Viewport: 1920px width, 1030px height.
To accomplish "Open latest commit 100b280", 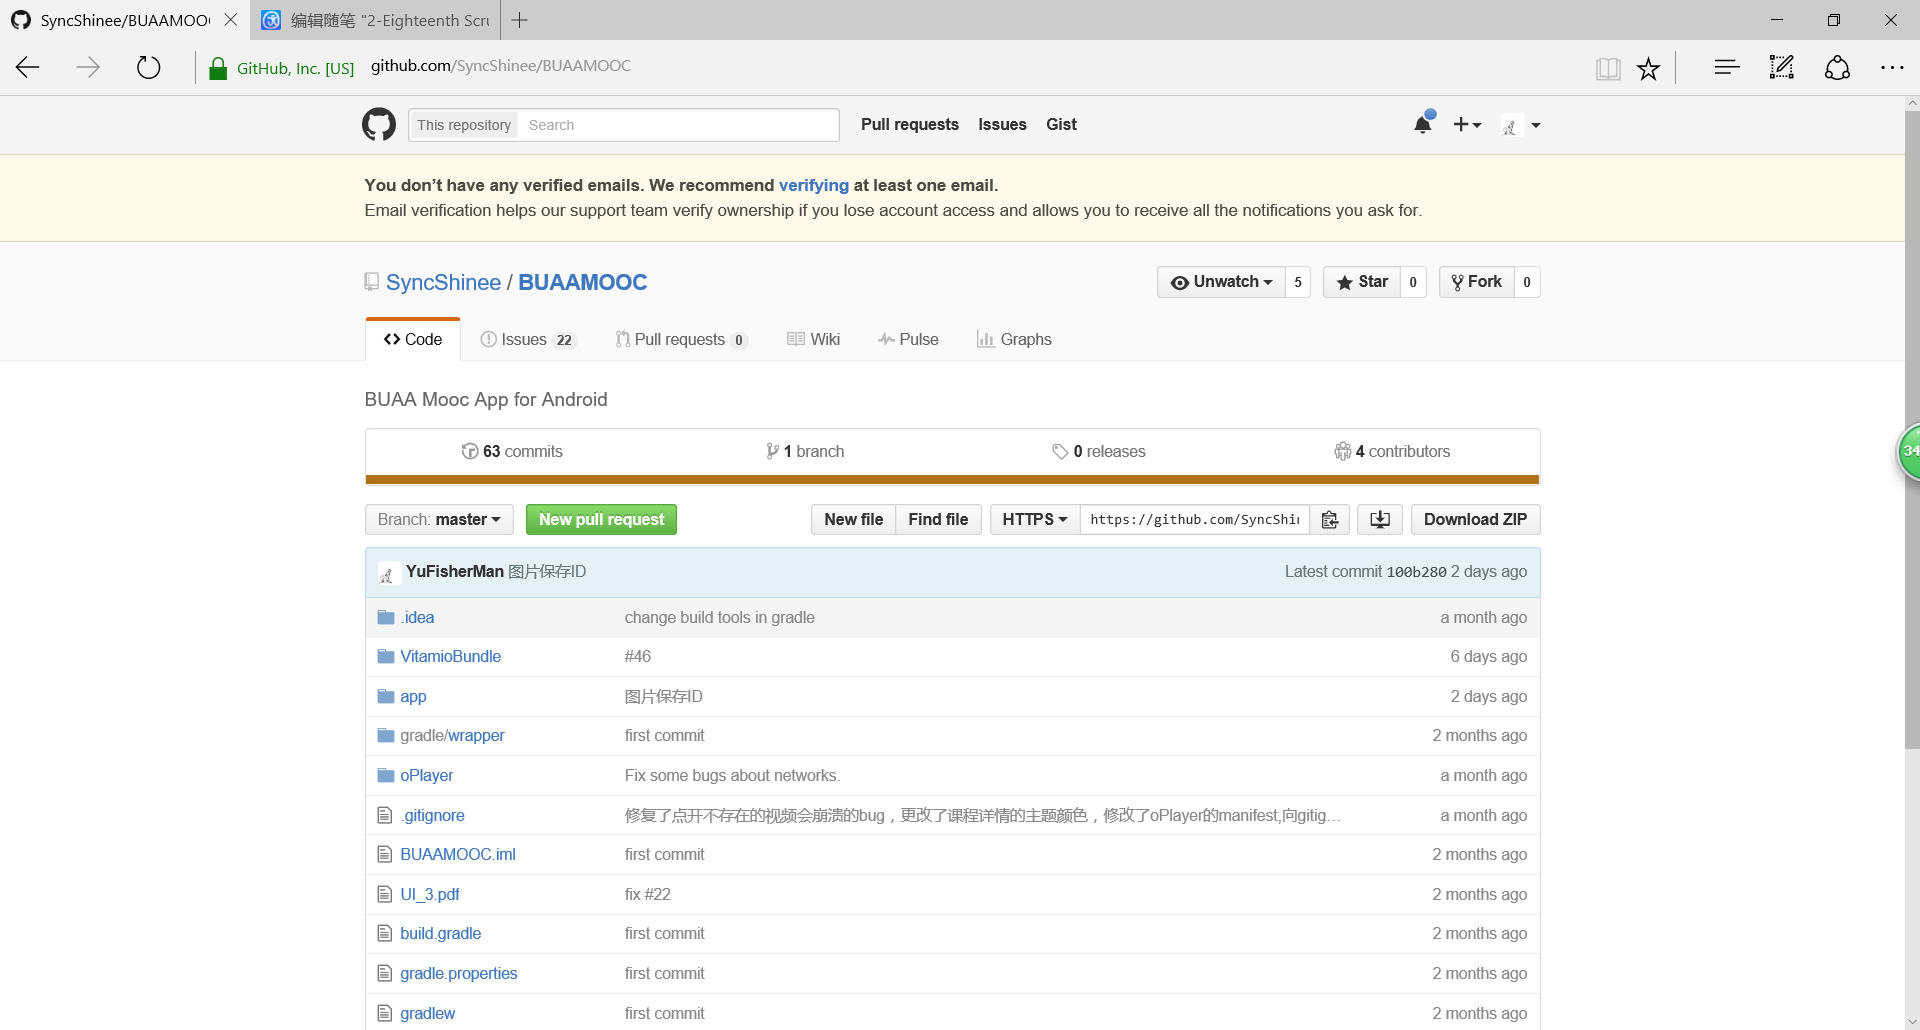I will point(1416,572).
